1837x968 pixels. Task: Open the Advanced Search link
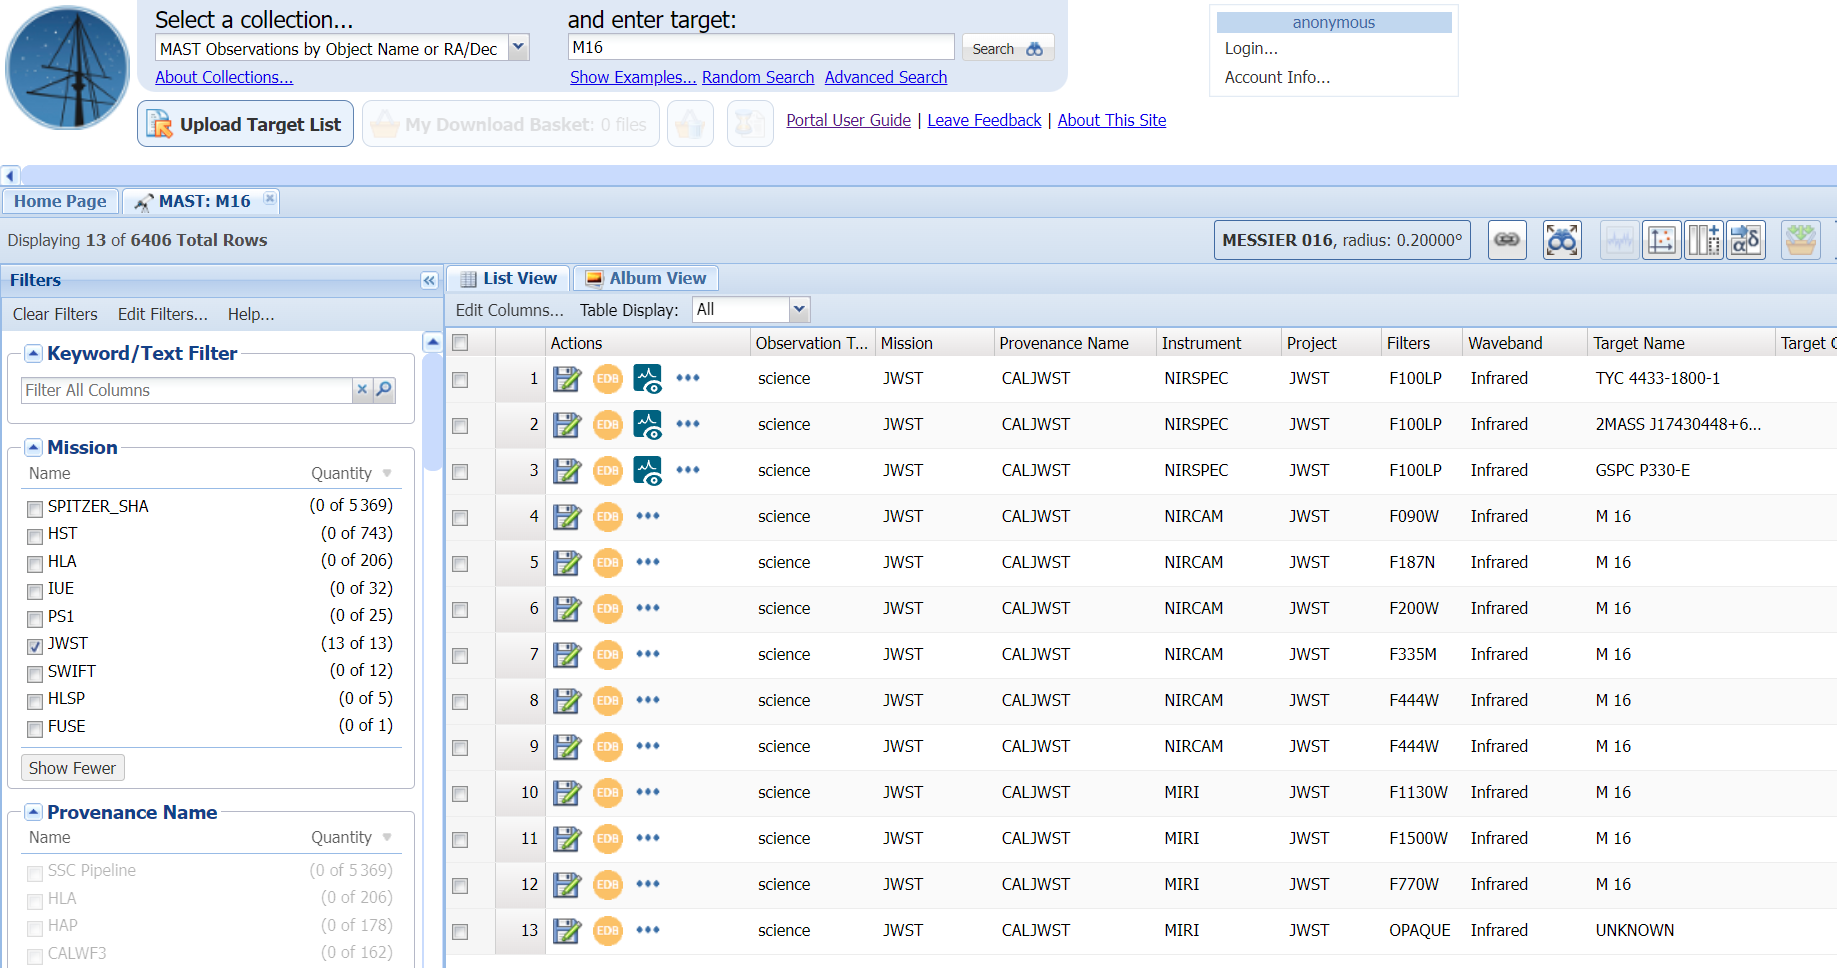pyautogui.click(x=885, y=77)
